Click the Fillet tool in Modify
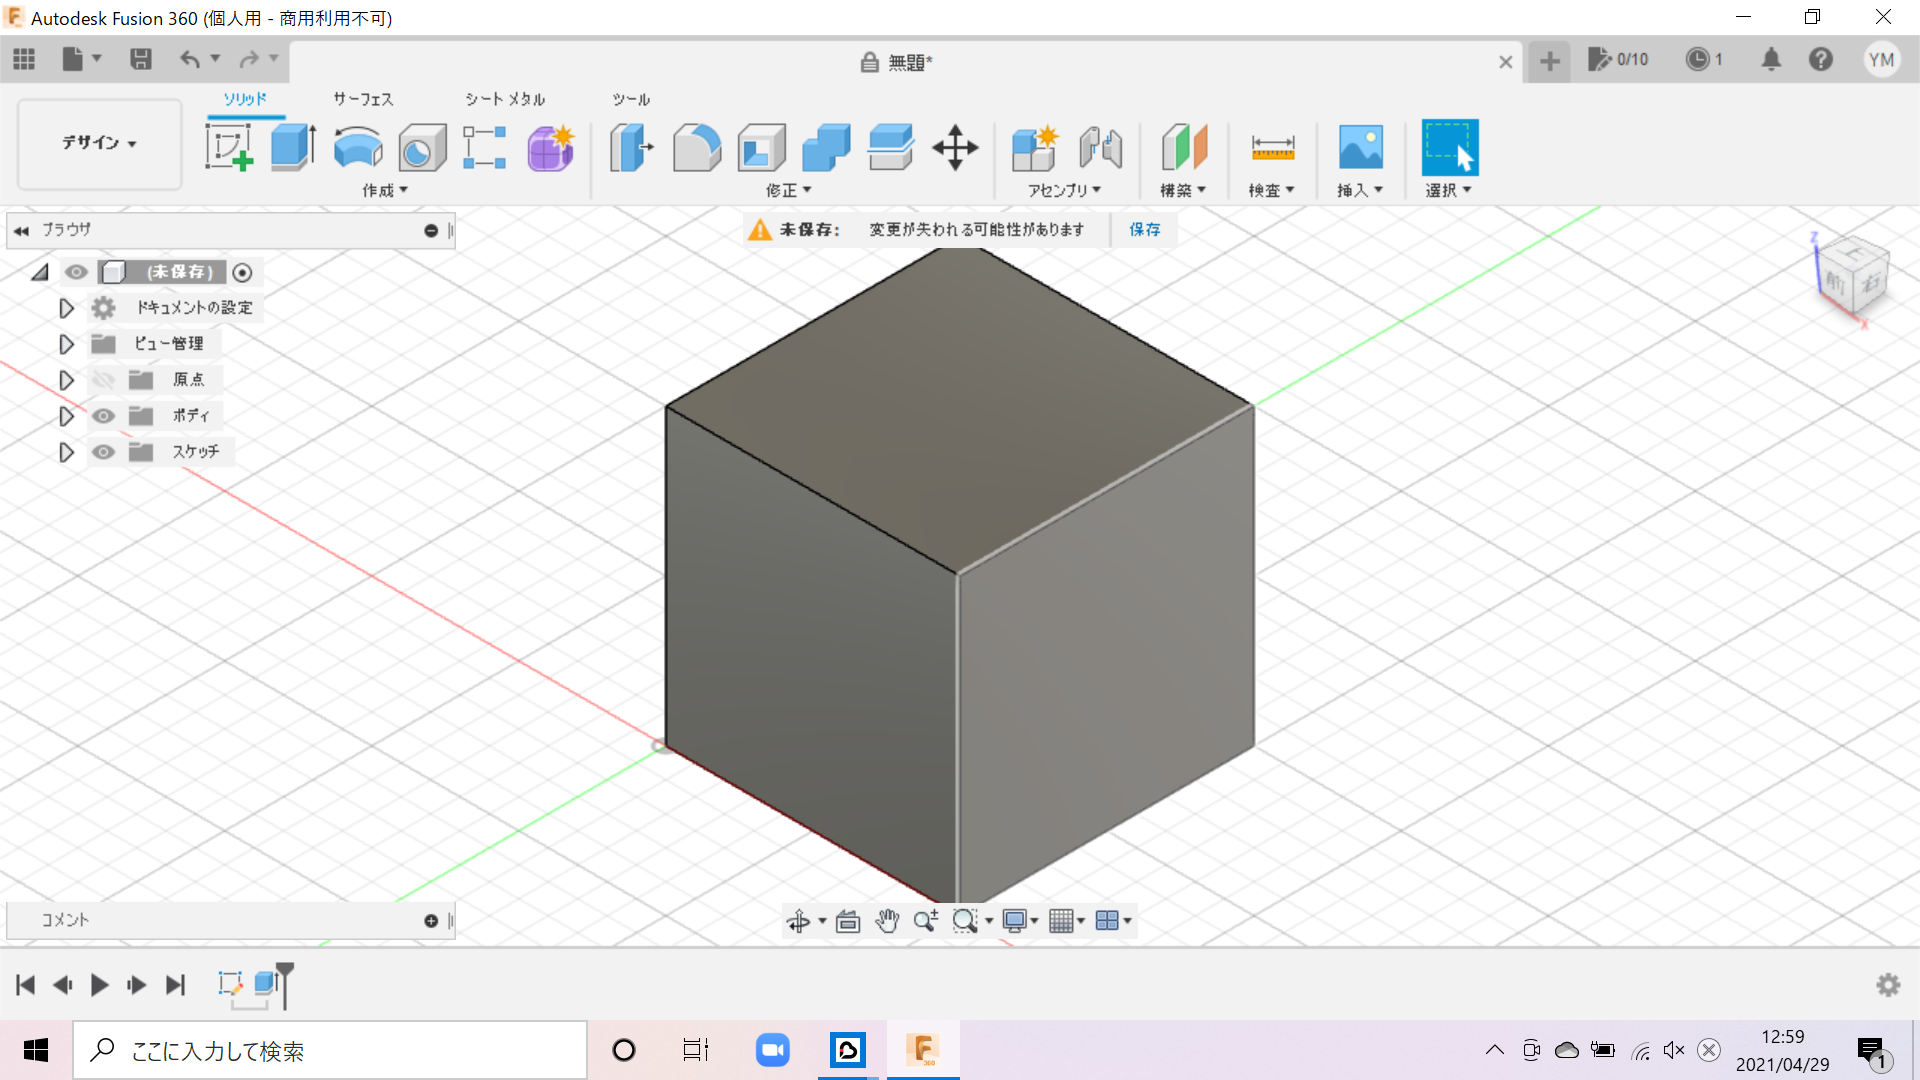Screen dimensions: 1920x1080 pos(697,147)
